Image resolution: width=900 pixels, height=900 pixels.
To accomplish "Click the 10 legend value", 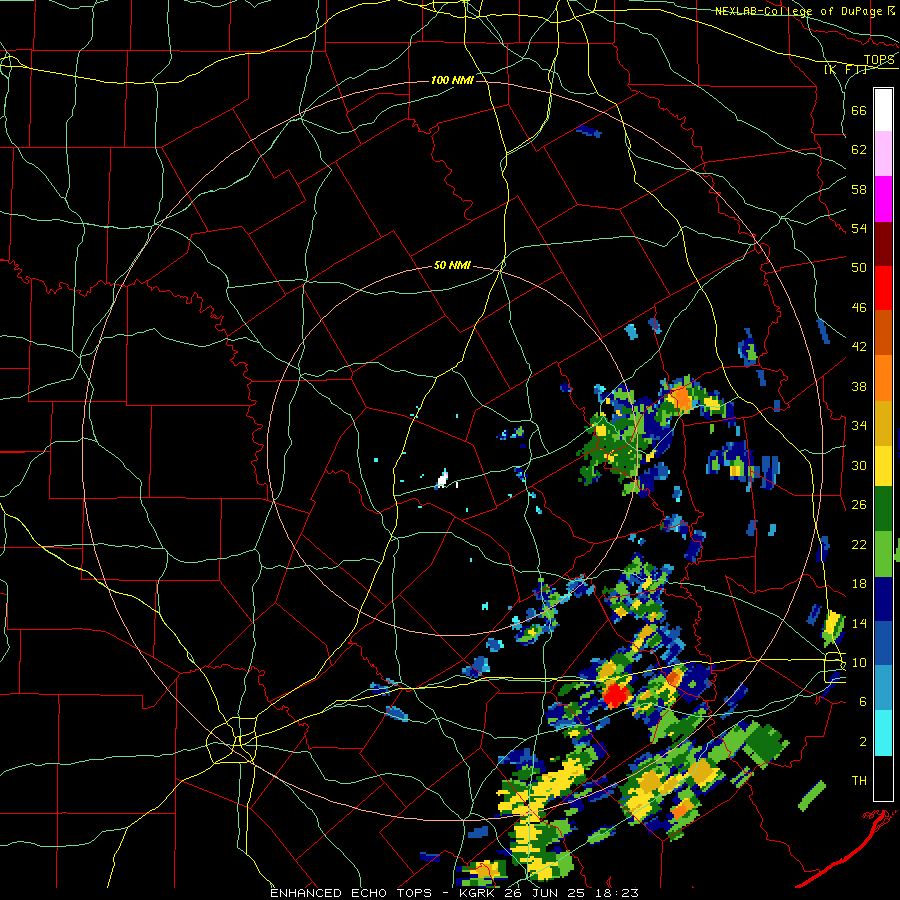I will coord(859,662).
